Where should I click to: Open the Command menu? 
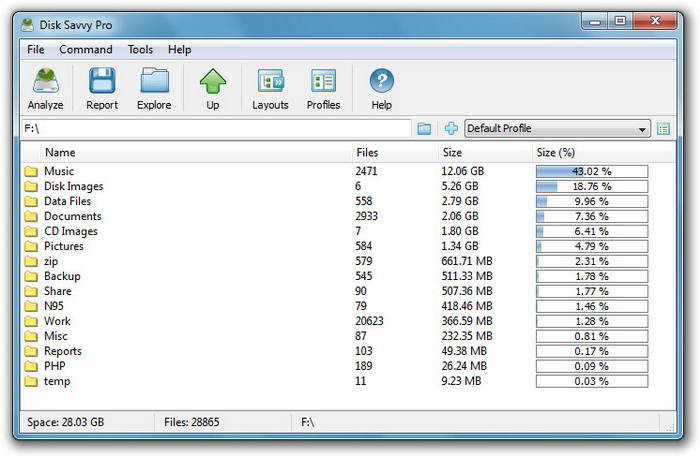pos(86,50)
